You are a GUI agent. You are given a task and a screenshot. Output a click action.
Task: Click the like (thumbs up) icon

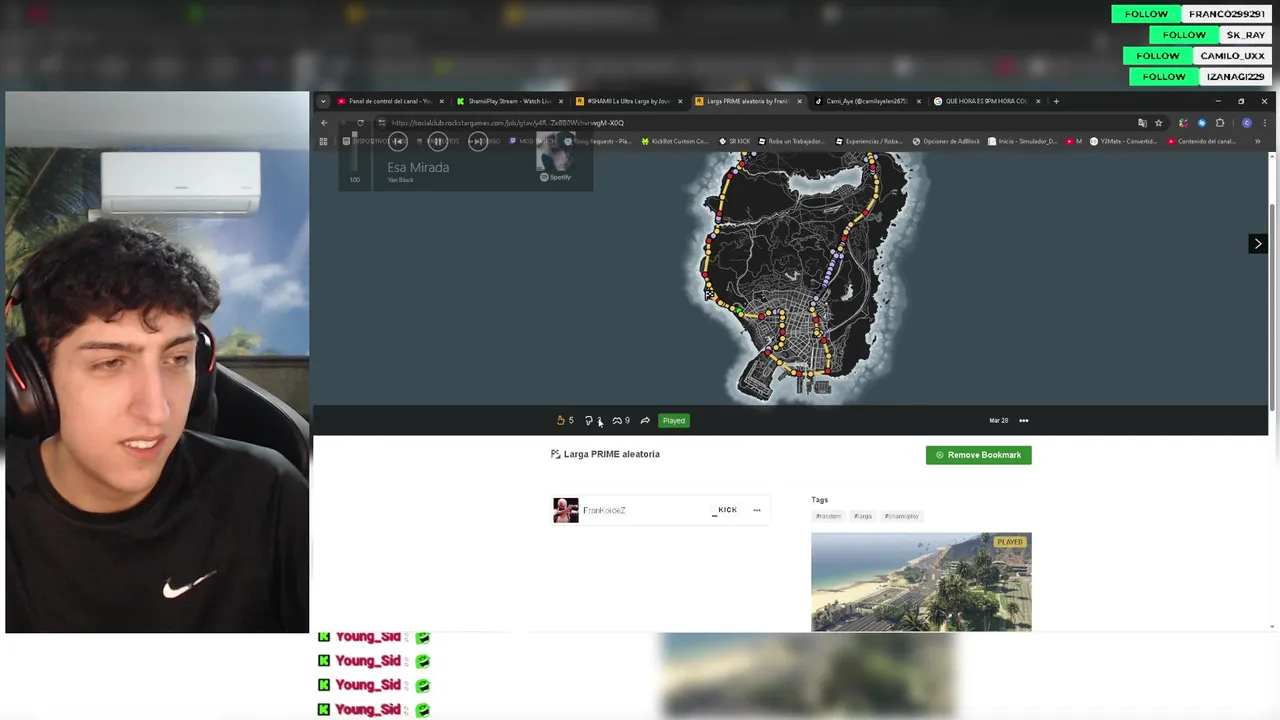[x=561, y=420]
